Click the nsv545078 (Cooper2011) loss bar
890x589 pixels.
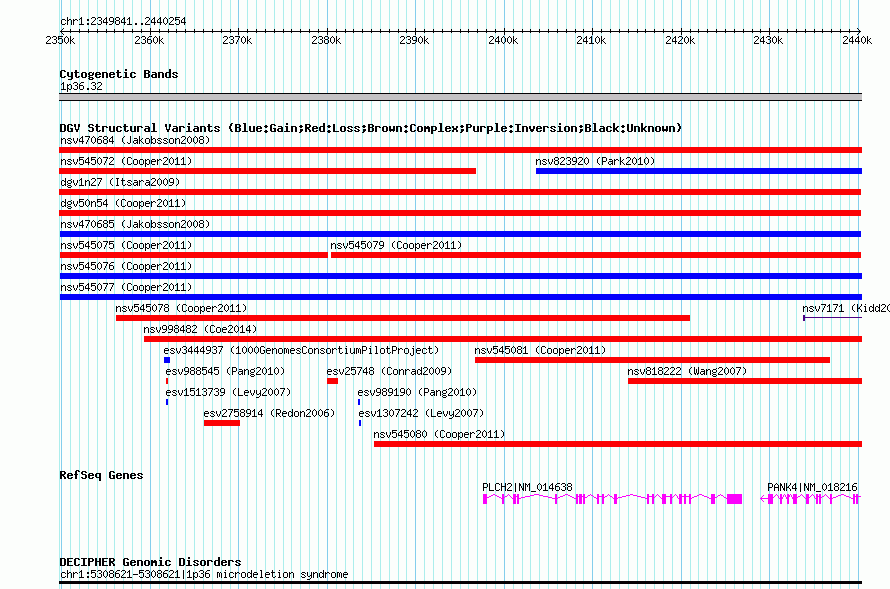(403, 318)
